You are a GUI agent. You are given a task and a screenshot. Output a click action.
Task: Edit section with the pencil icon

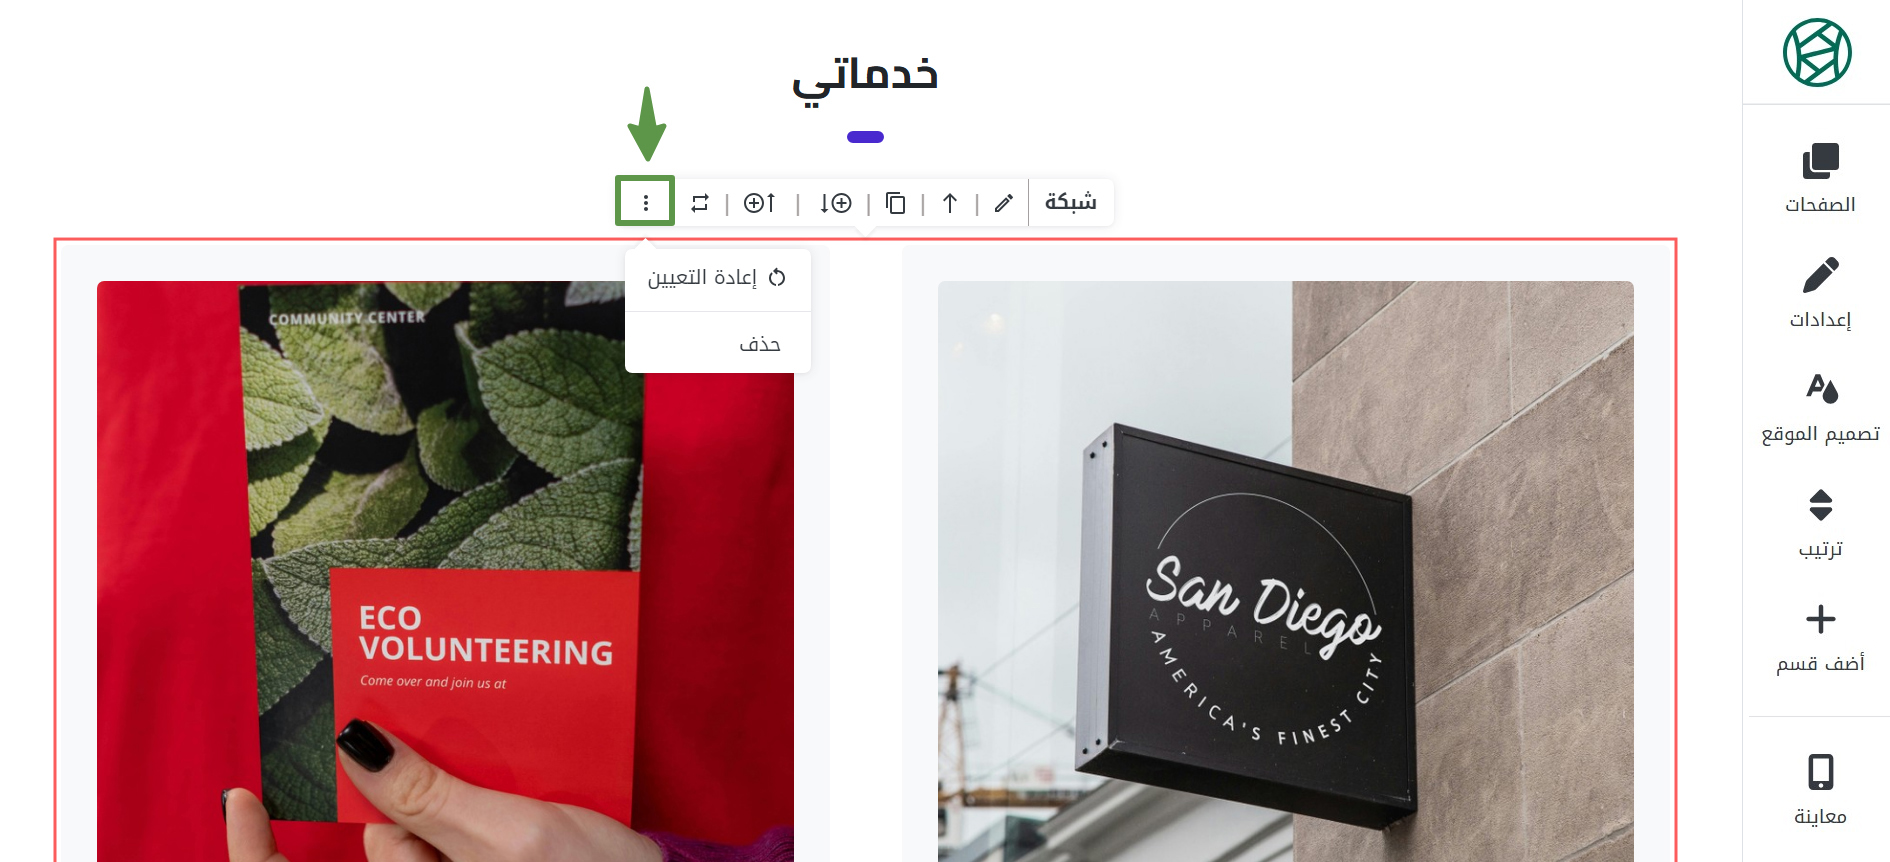click(x=1004, y=203)
